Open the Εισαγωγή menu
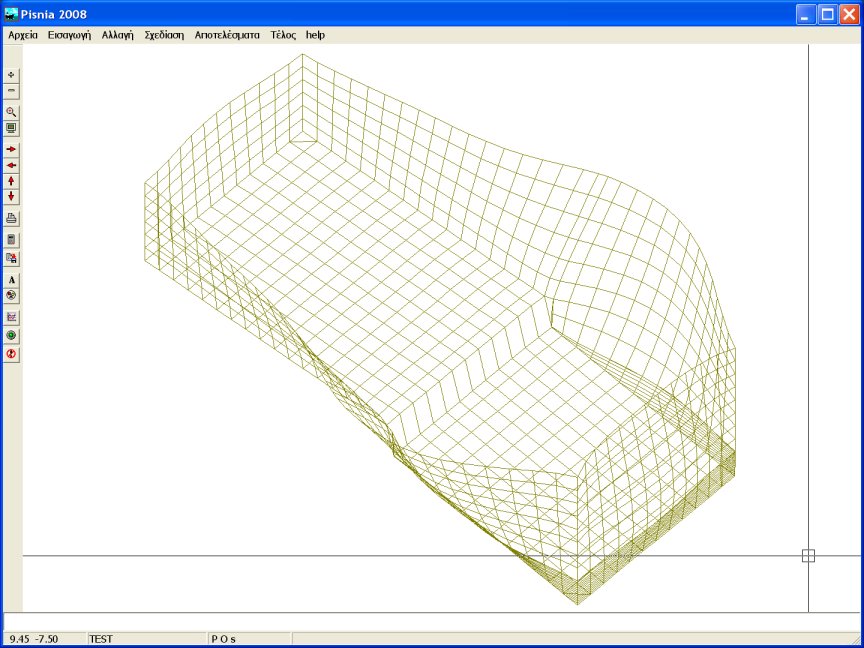864x648 pixels. (x=70, y=35)
